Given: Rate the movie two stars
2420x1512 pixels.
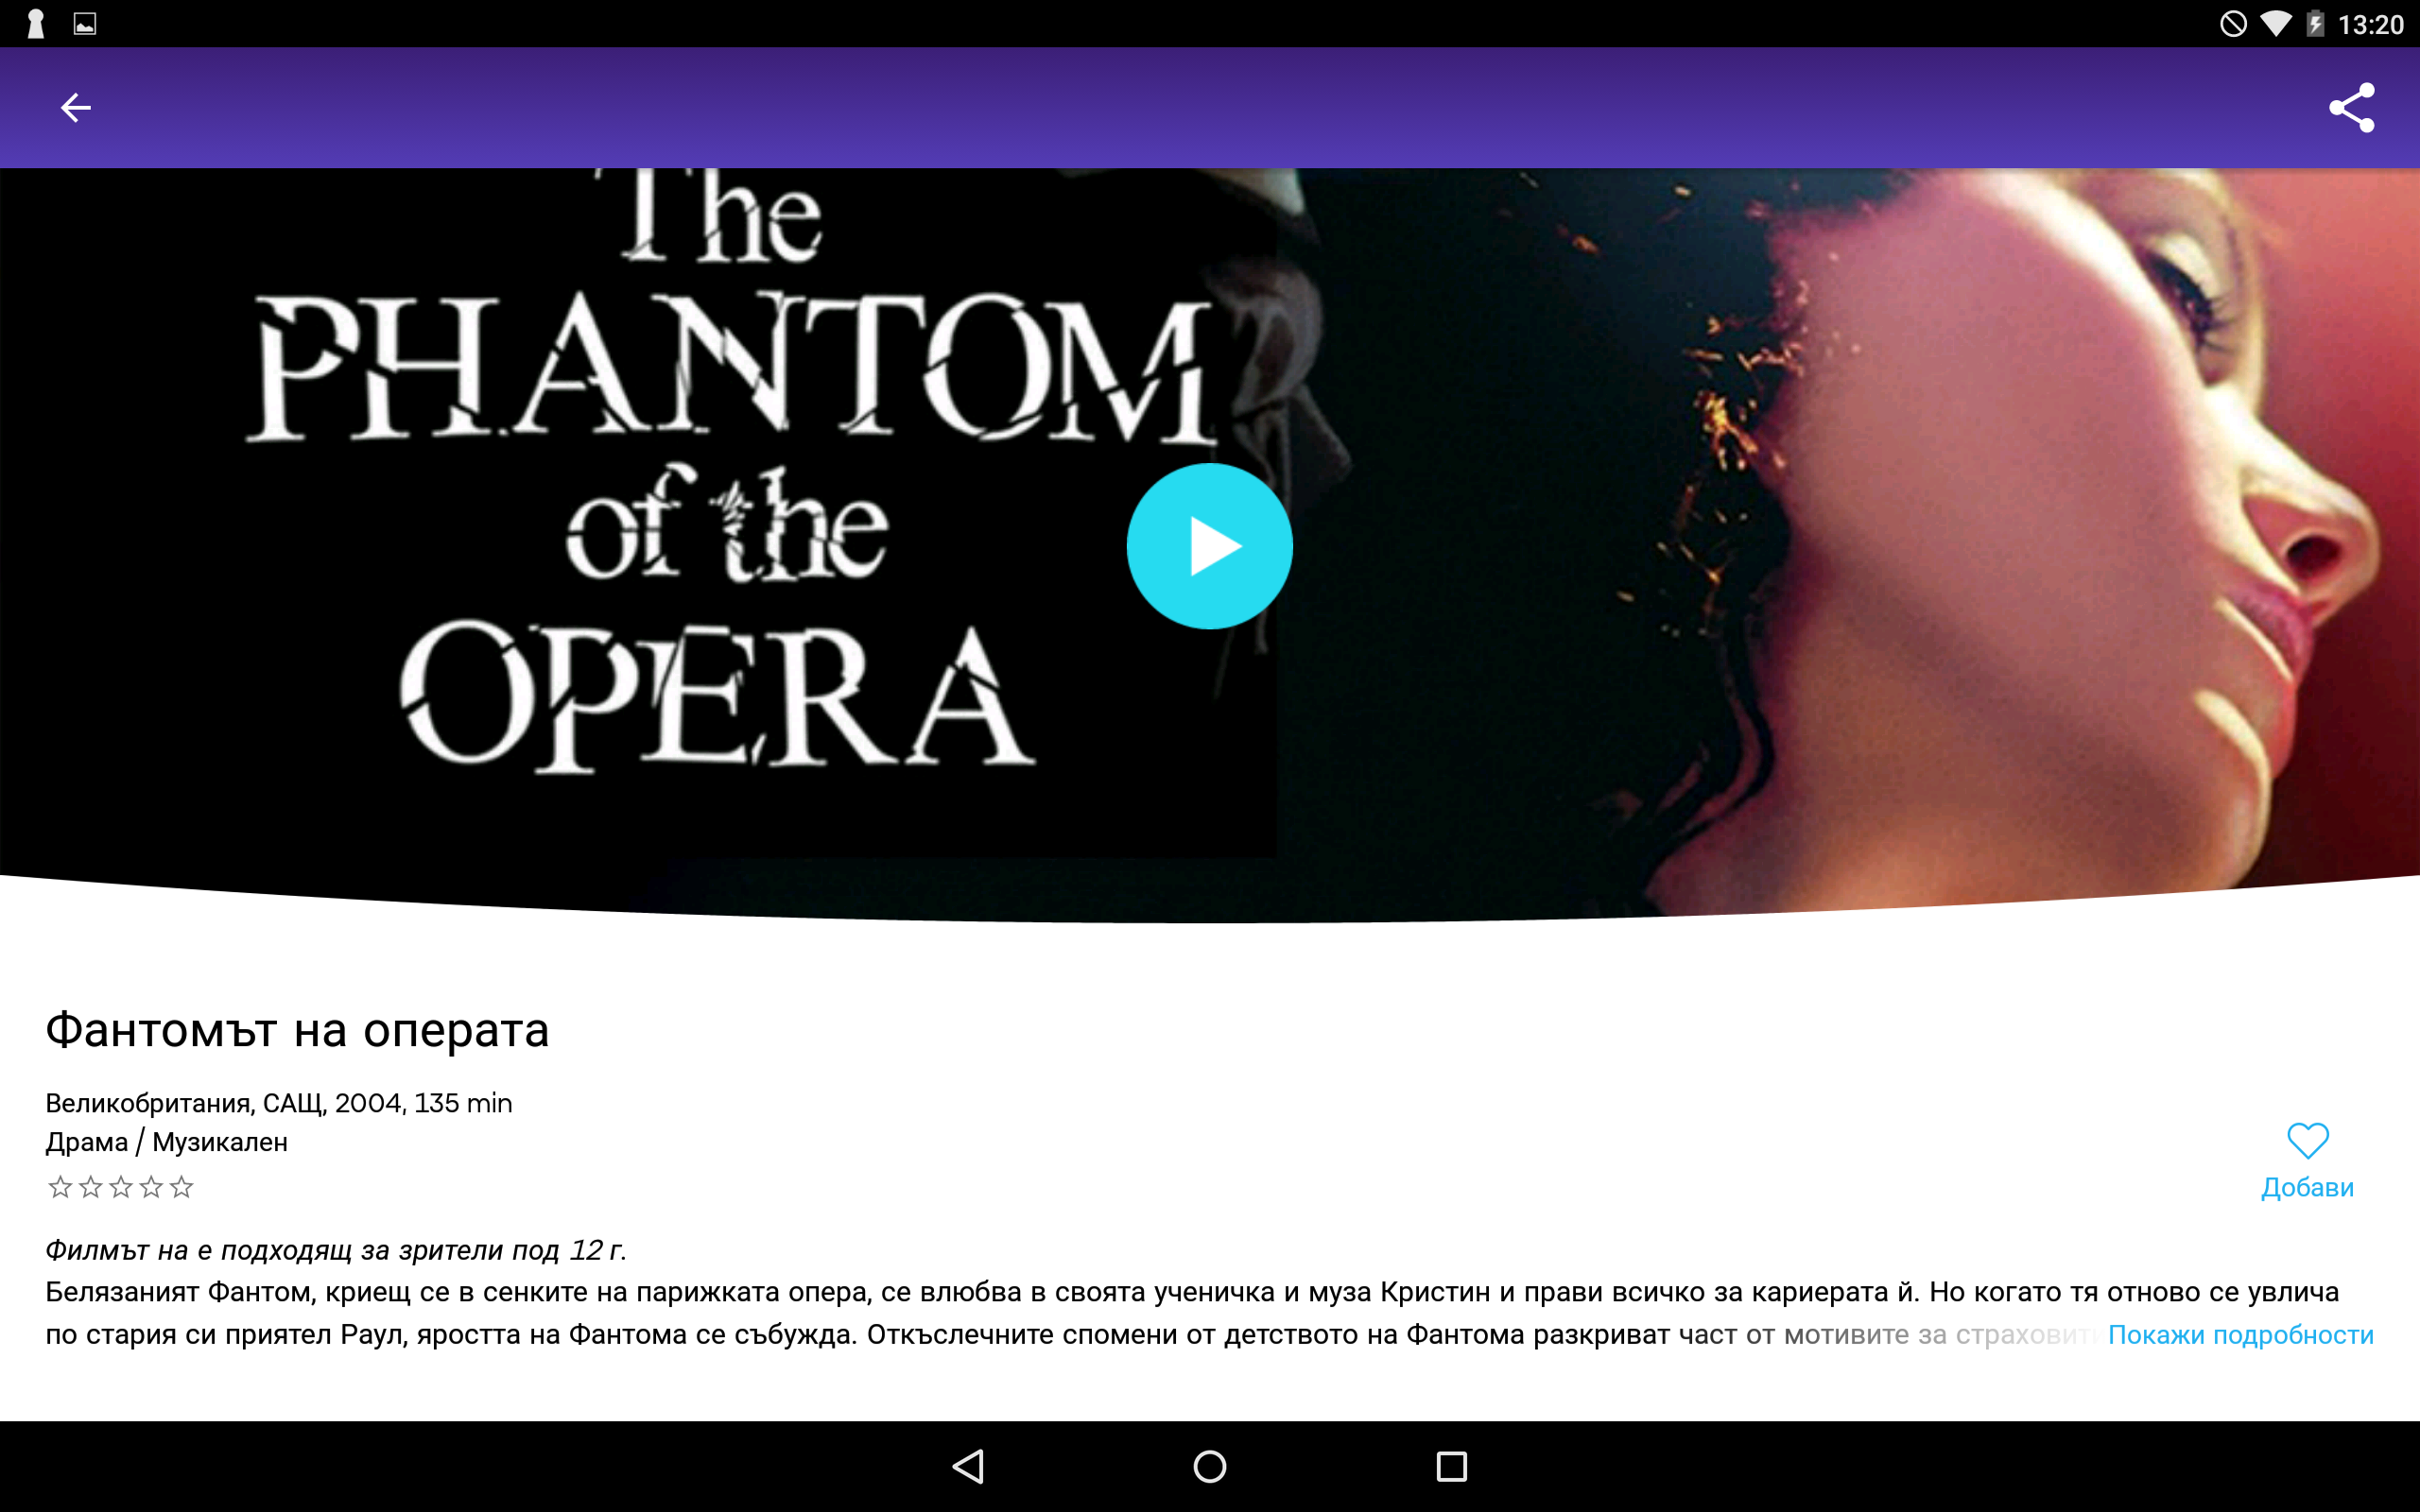Looking at the screenshot, I should 91,1187.
